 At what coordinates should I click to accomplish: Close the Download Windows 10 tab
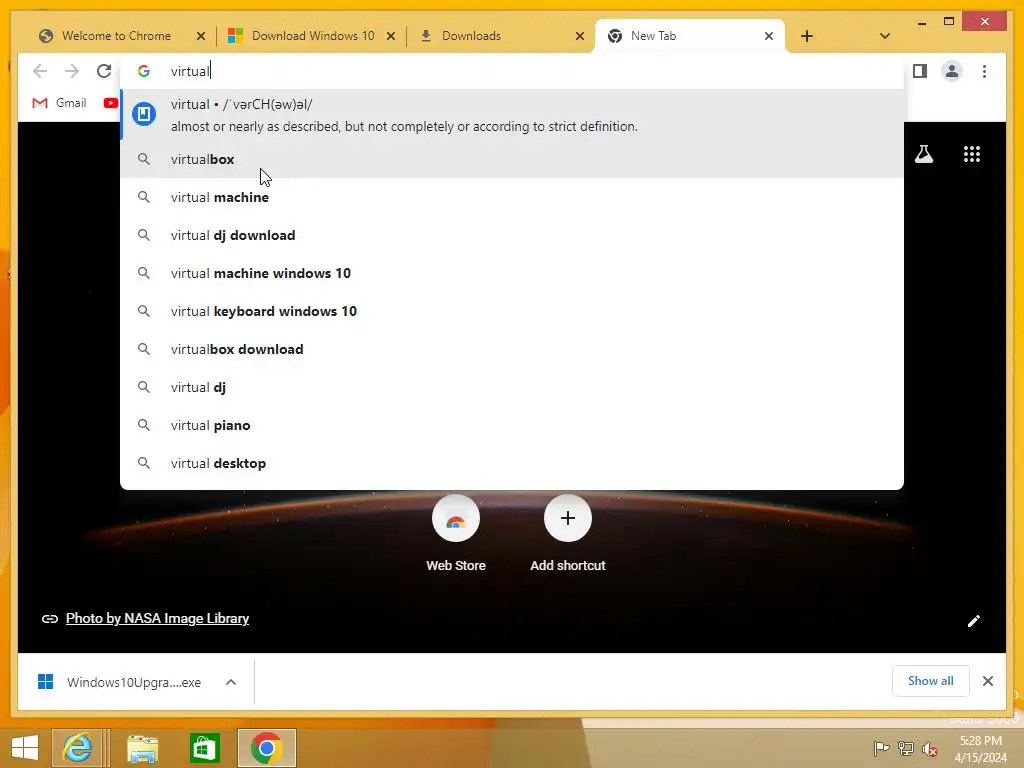click(x=391, y=36)
